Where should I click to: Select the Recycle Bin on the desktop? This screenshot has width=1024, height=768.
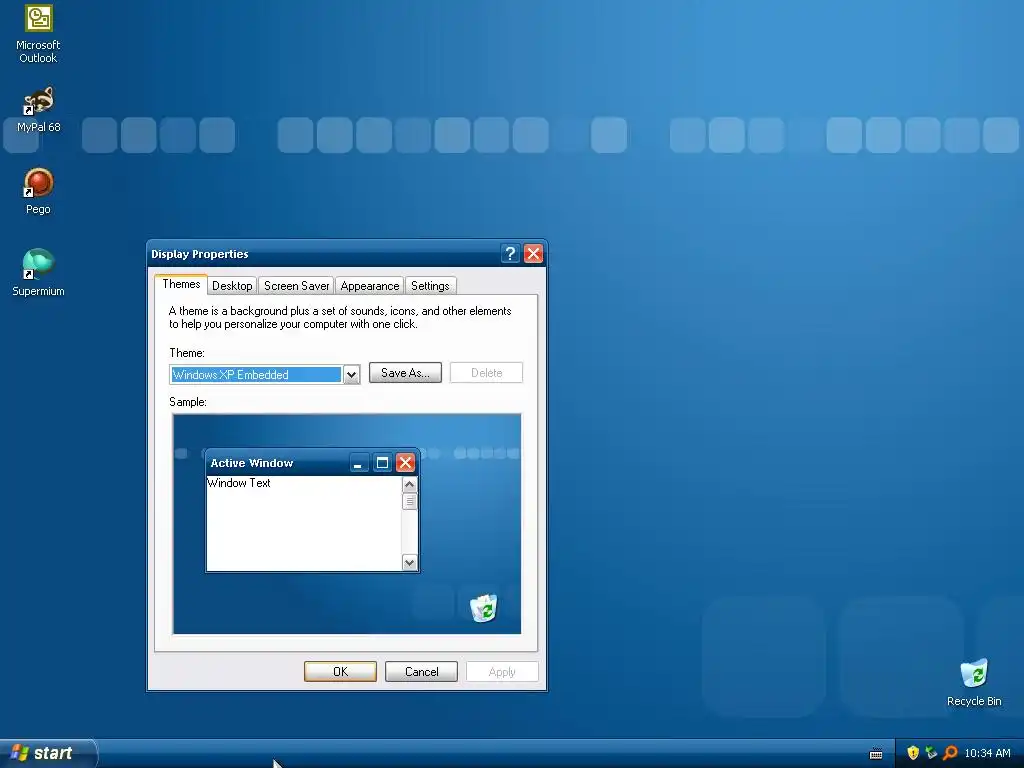[974, 683]
